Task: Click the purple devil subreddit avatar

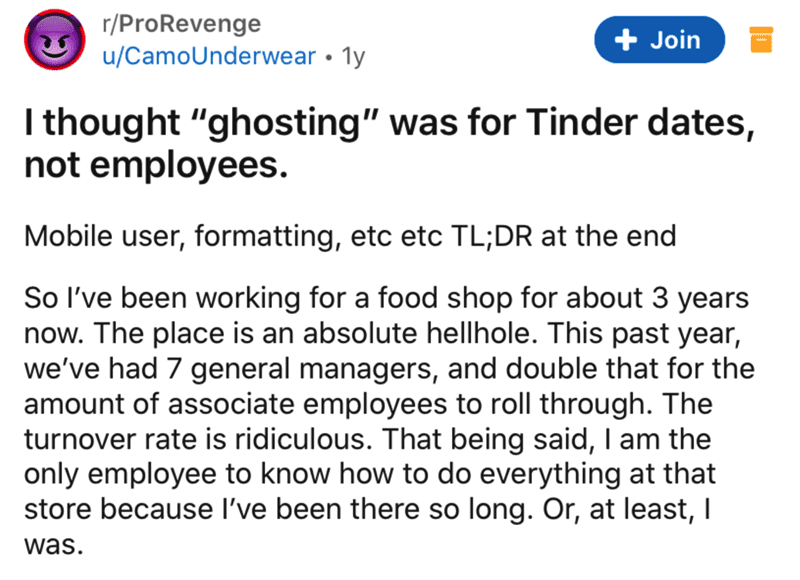Action: tap(55, 39)
